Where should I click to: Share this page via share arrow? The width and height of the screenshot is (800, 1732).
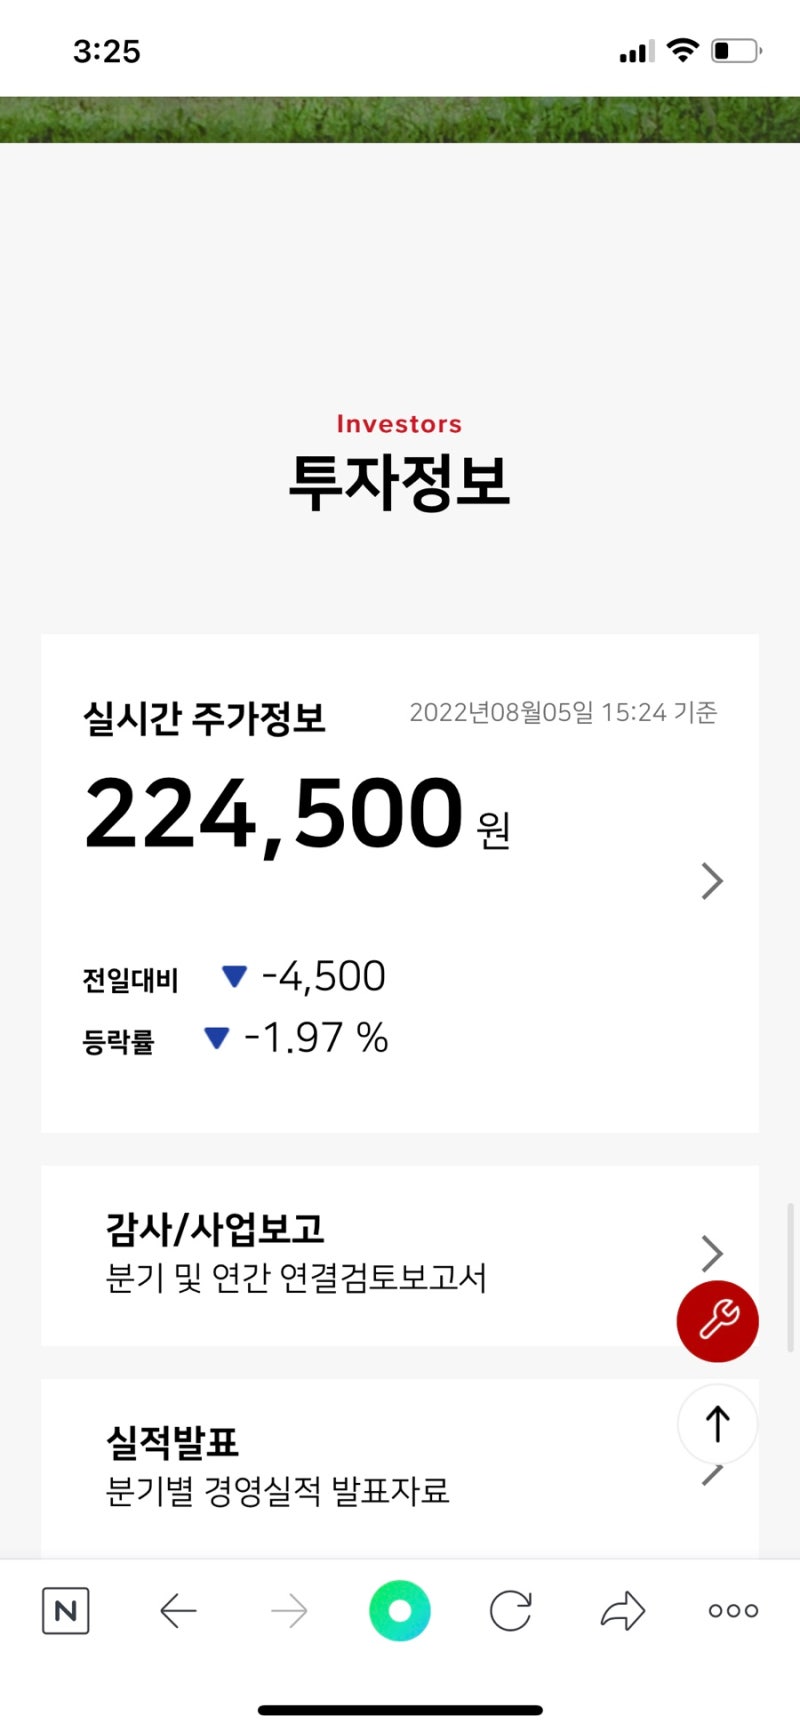[622, 1611]
